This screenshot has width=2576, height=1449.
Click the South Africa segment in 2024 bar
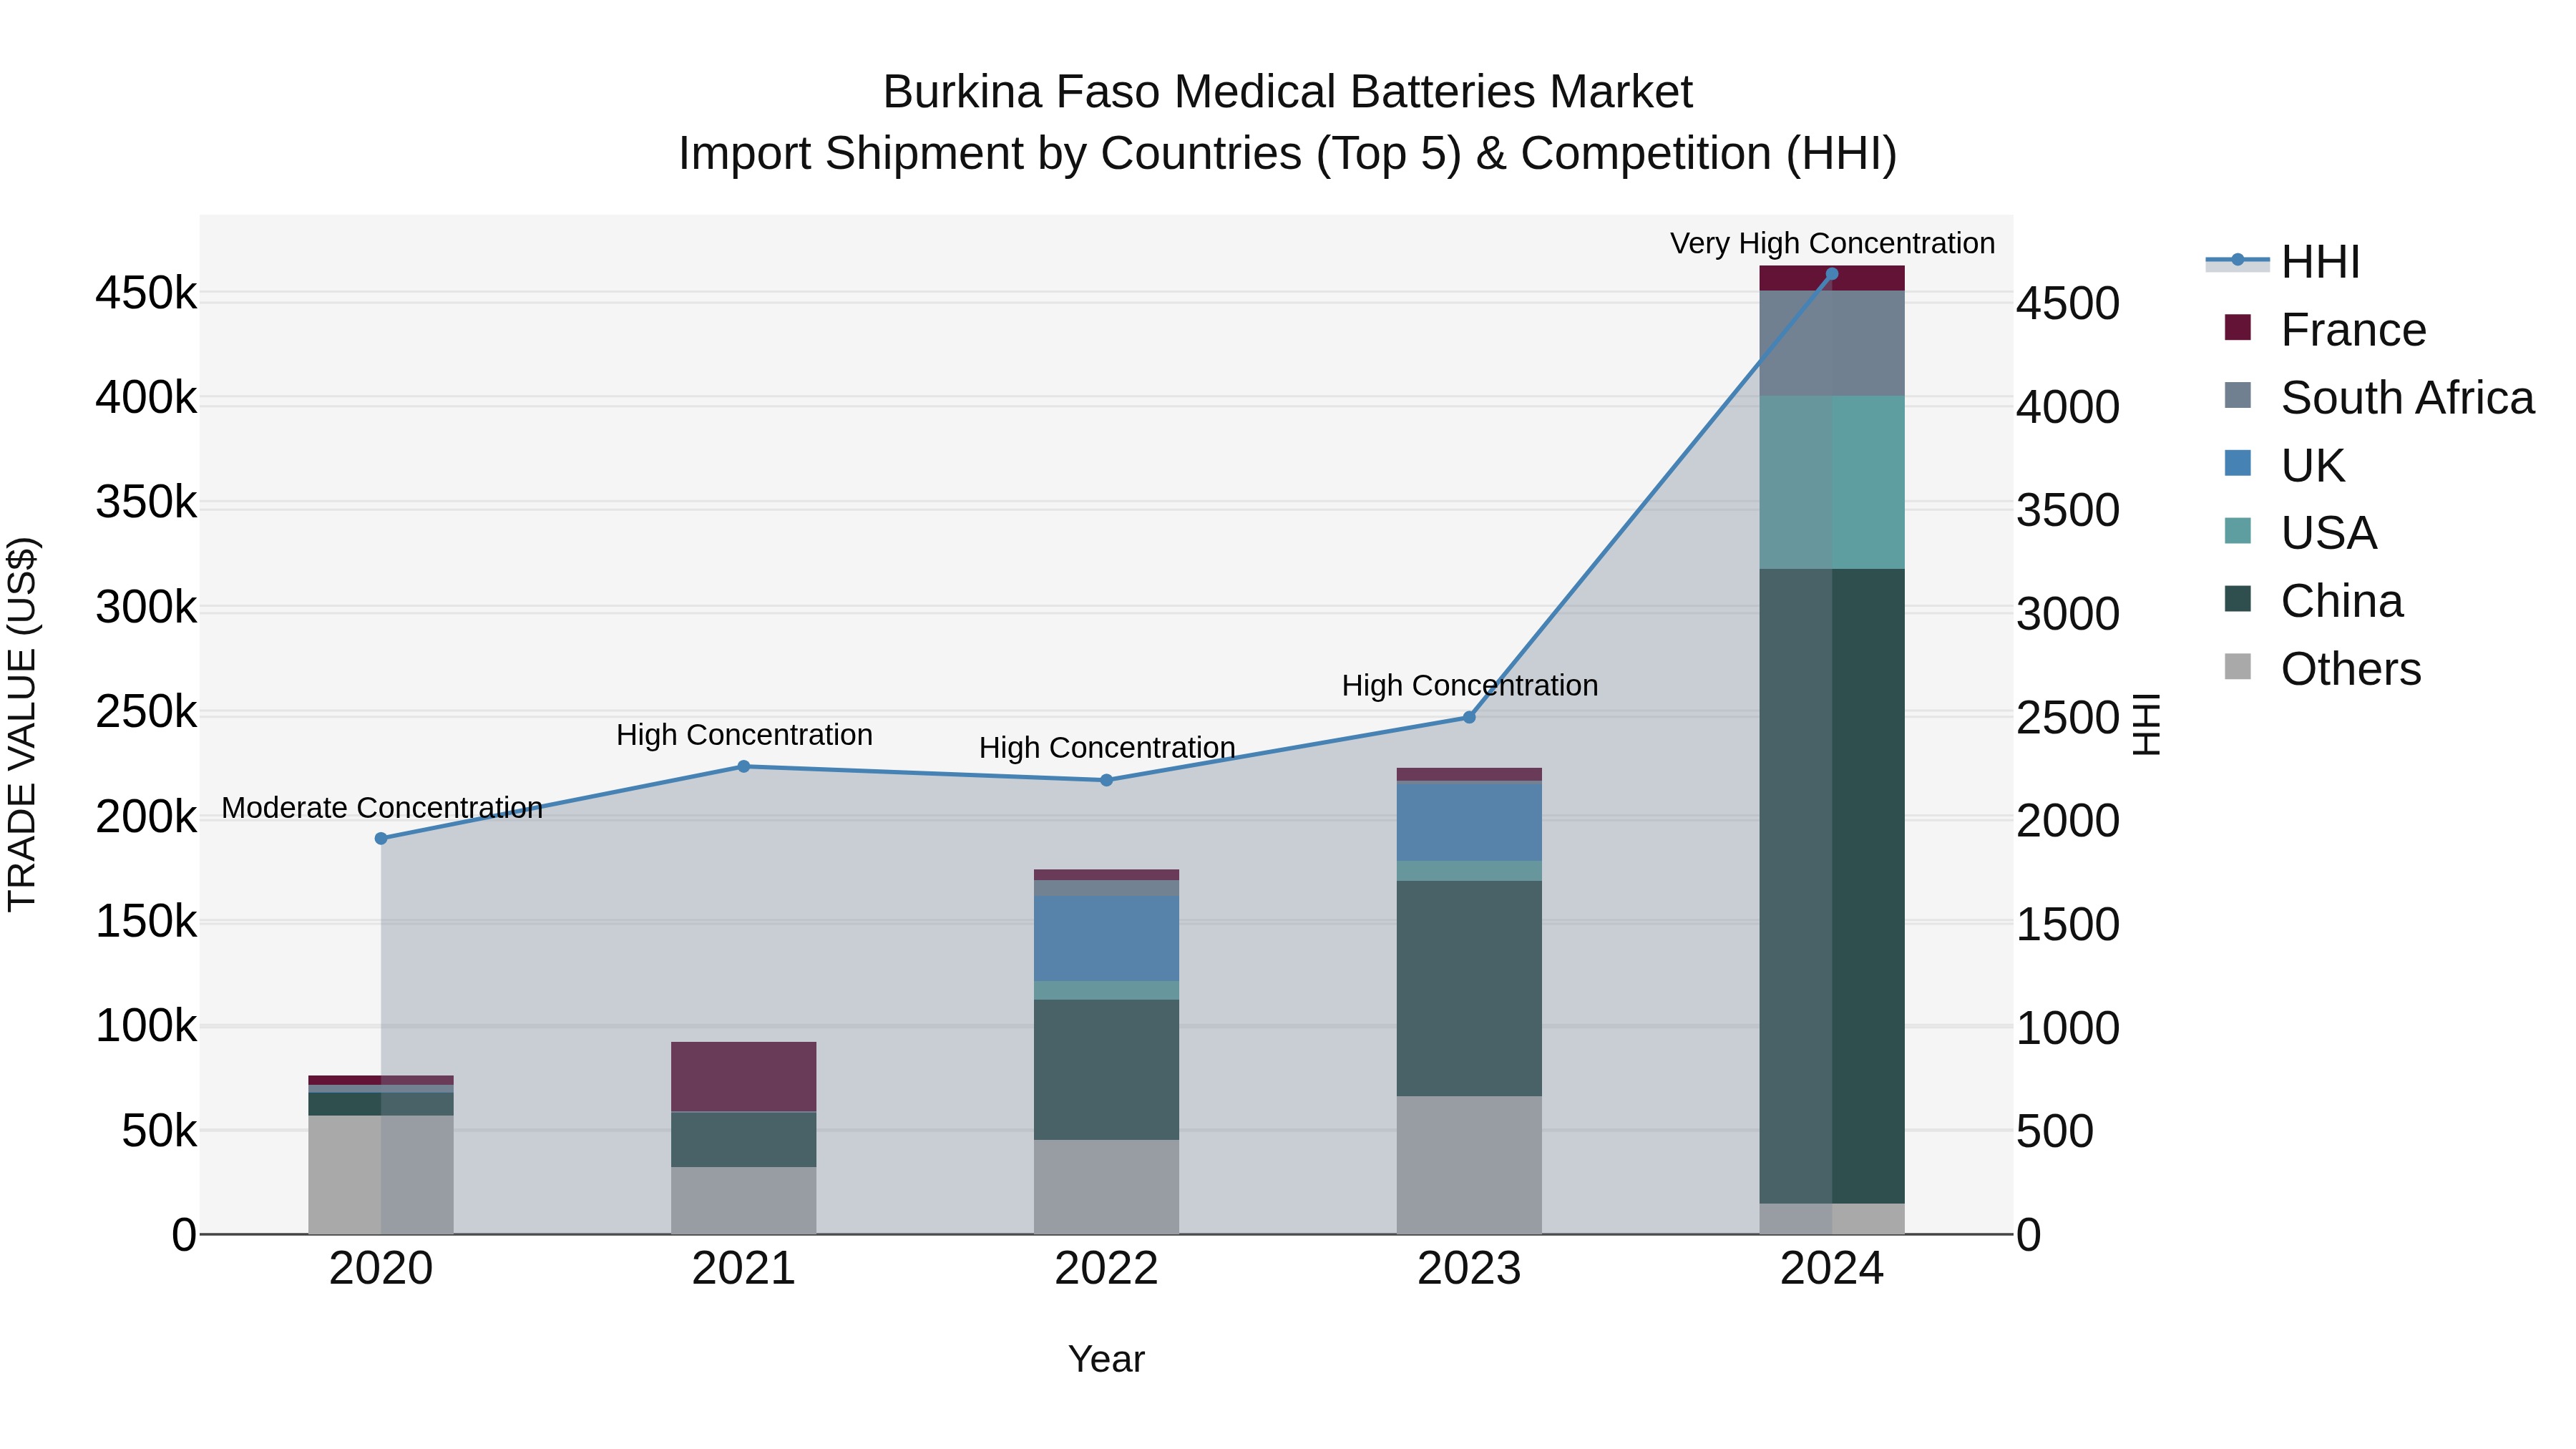pos(1832,343)
